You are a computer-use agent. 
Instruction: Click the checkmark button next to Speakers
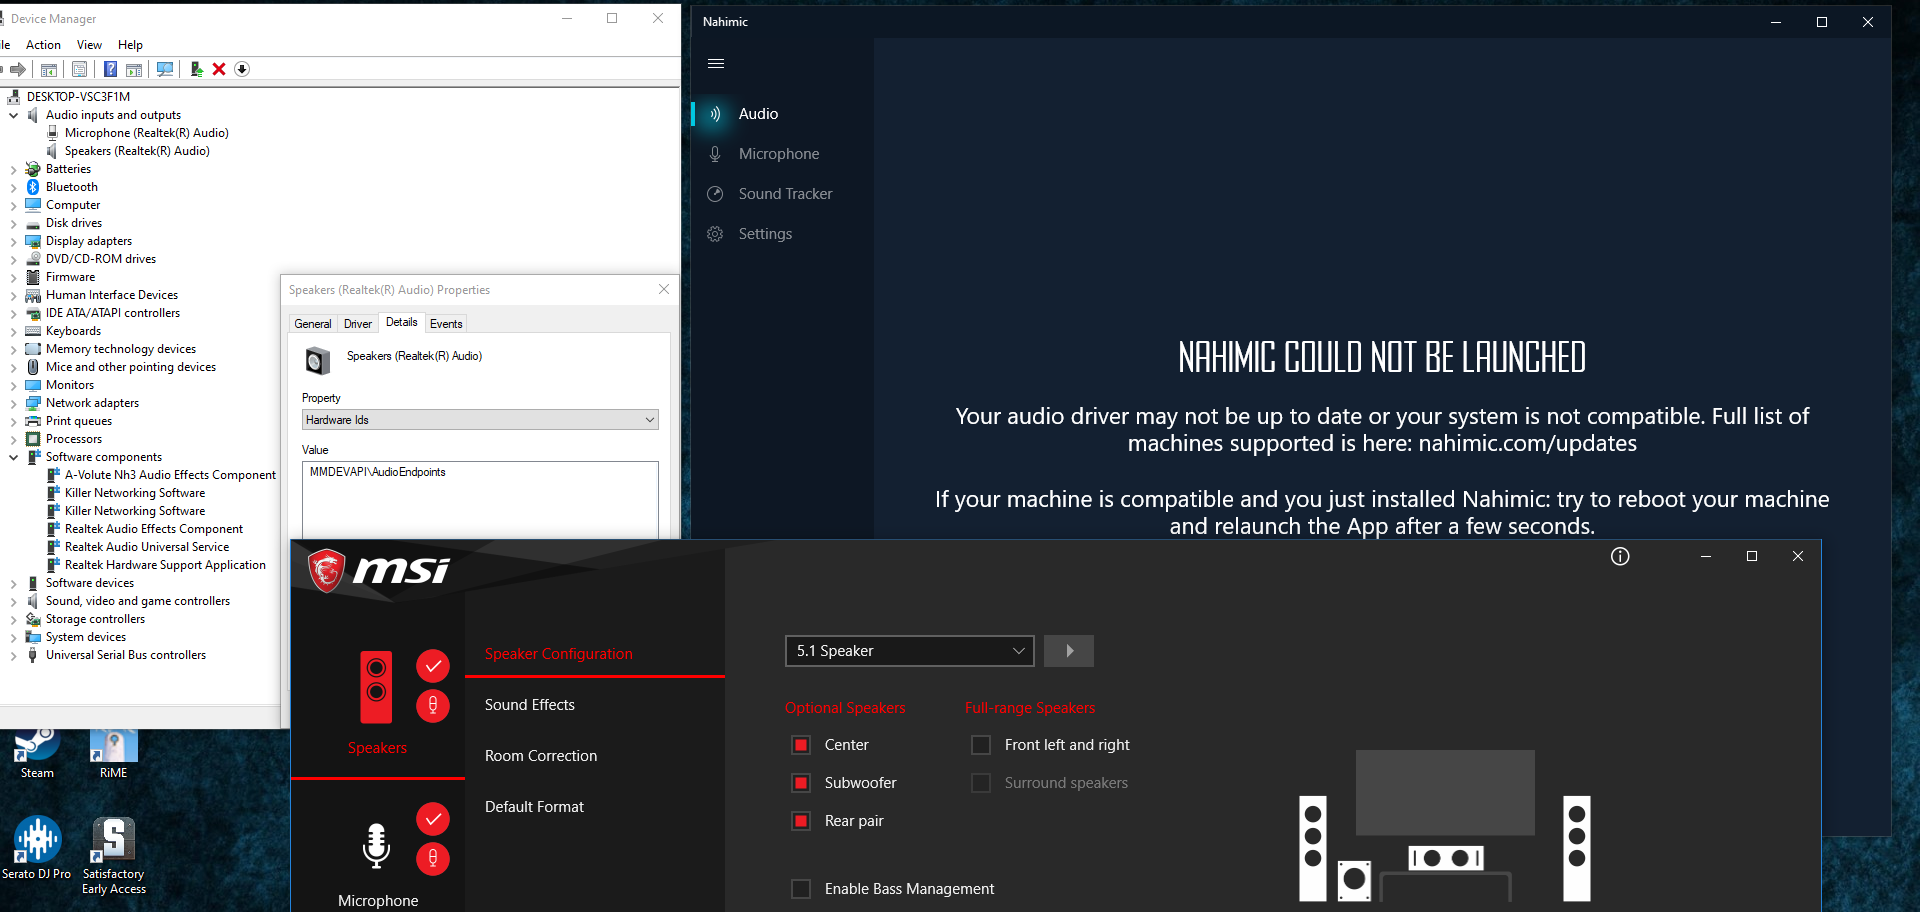tap(433, 666)
